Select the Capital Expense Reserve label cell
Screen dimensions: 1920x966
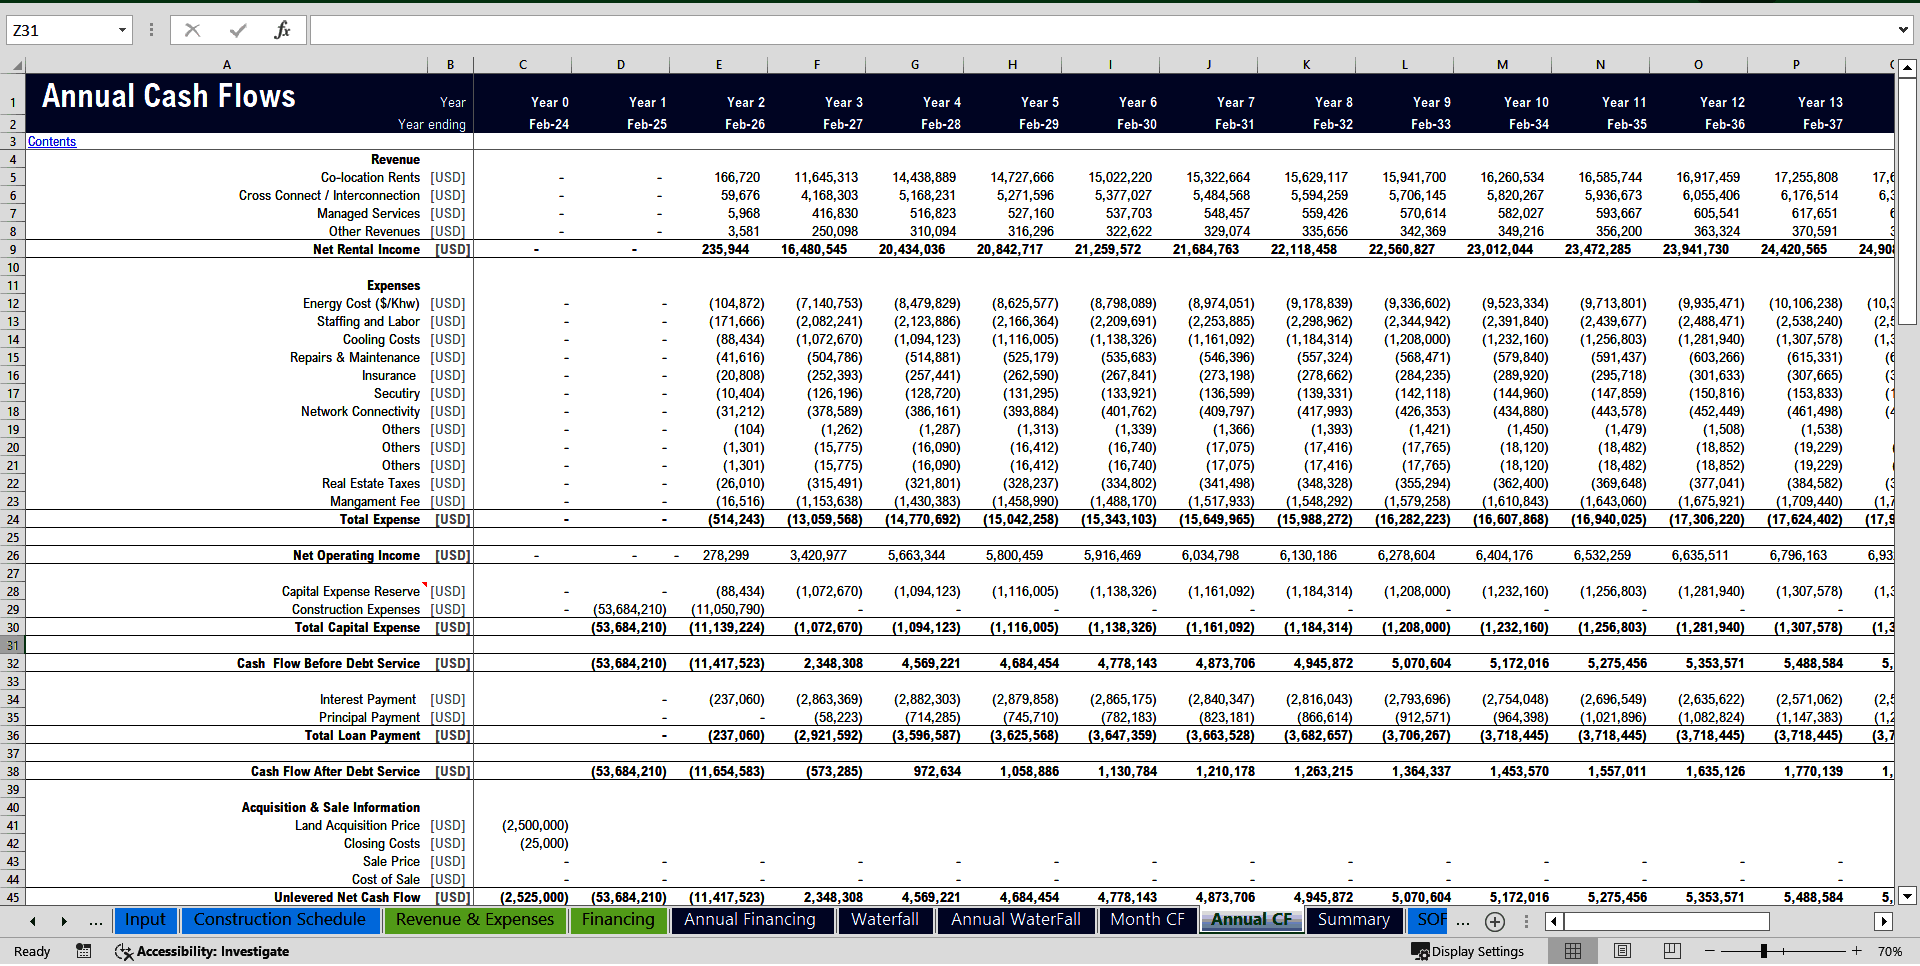(x=350, y=592)
